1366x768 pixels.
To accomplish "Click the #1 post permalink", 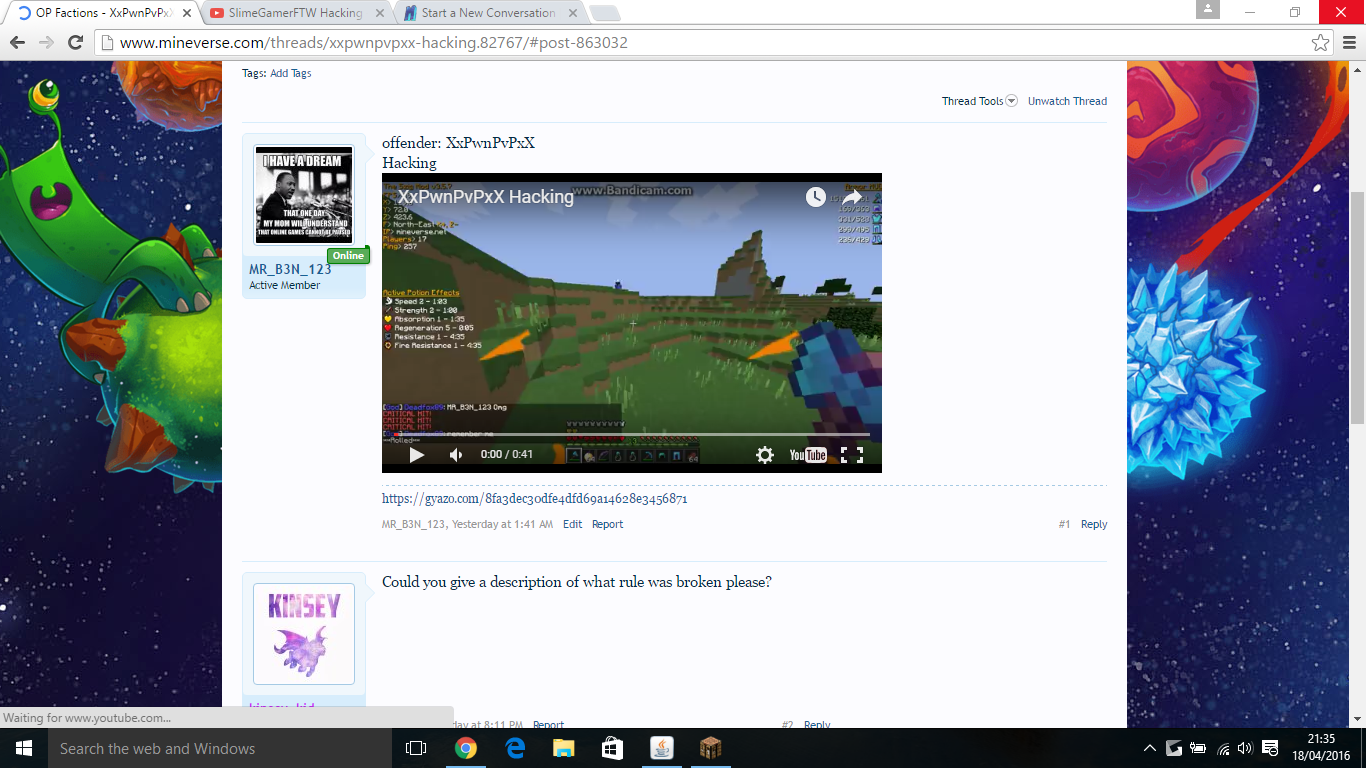I will (1064, 524).
